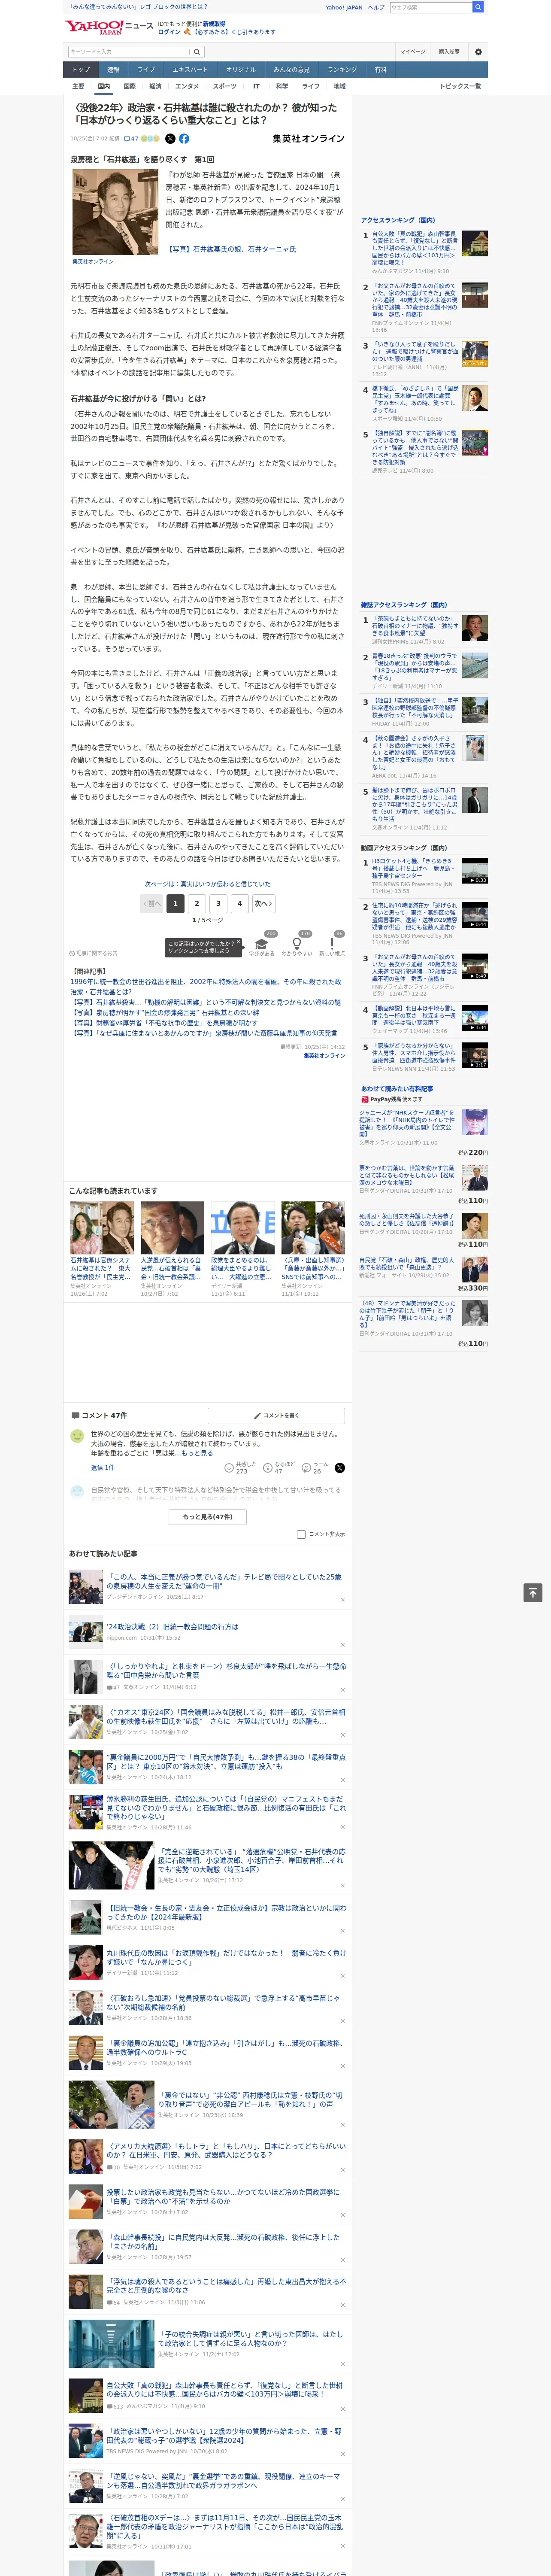
Task: Click the 集英社オンライン publisher name
Action: point(309,139)
